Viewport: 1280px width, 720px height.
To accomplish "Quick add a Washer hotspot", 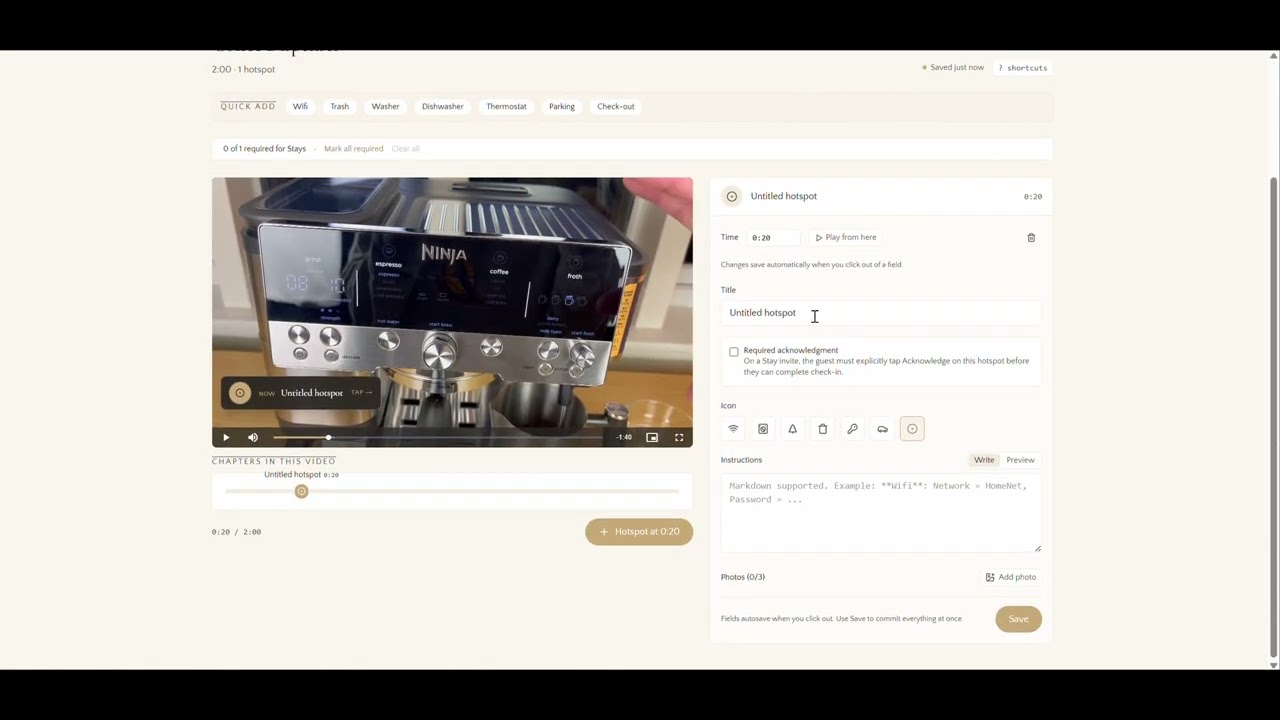I will tap(385, 106).
